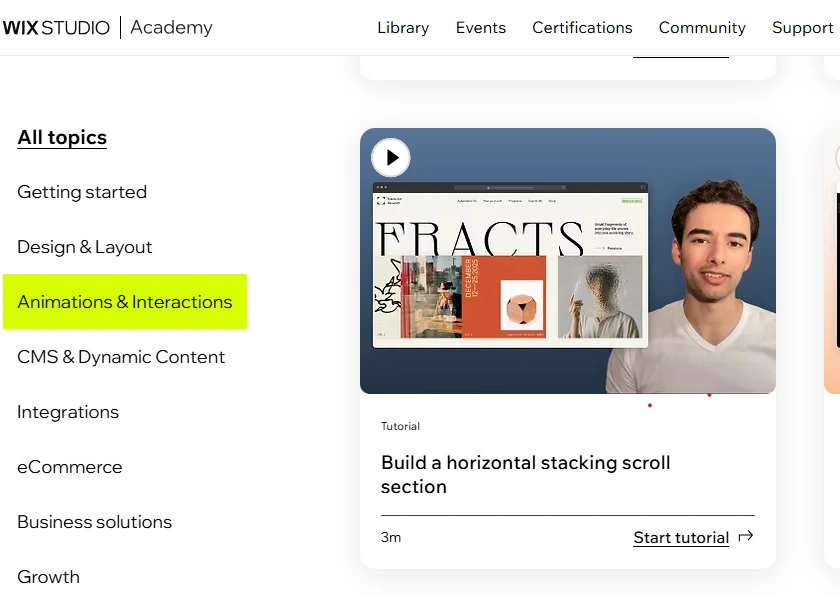Open the Support menu item
This screenshot has height=597, width=840.
tap(802, 27)
